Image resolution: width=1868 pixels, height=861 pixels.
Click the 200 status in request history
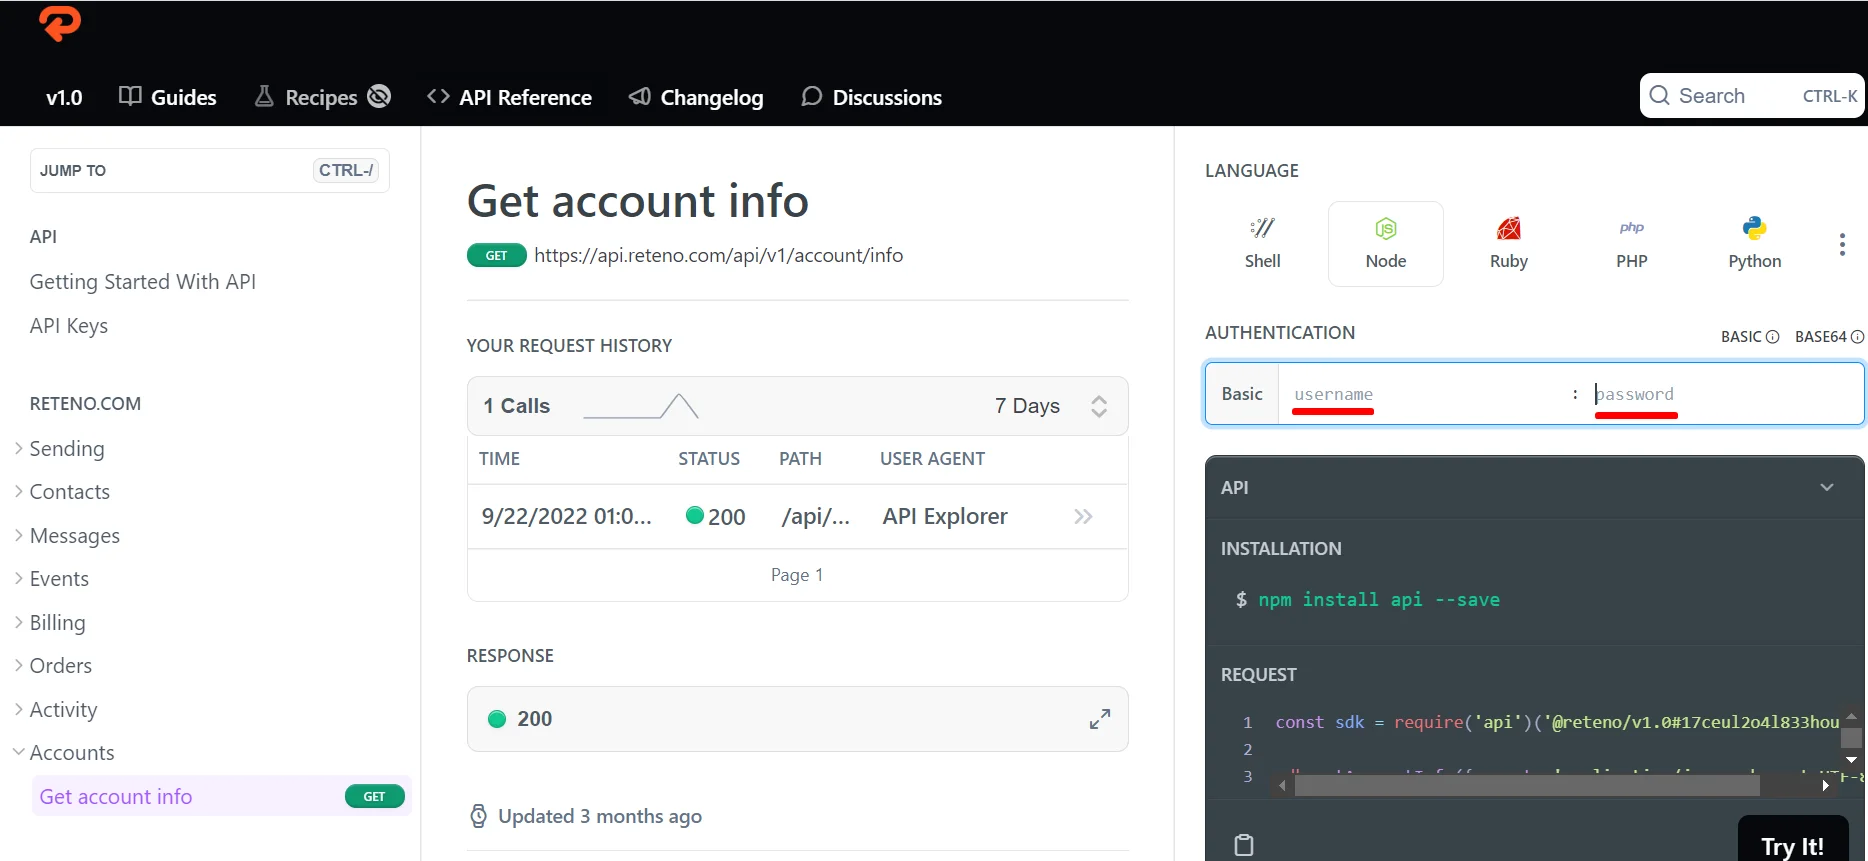pos(716,517)
